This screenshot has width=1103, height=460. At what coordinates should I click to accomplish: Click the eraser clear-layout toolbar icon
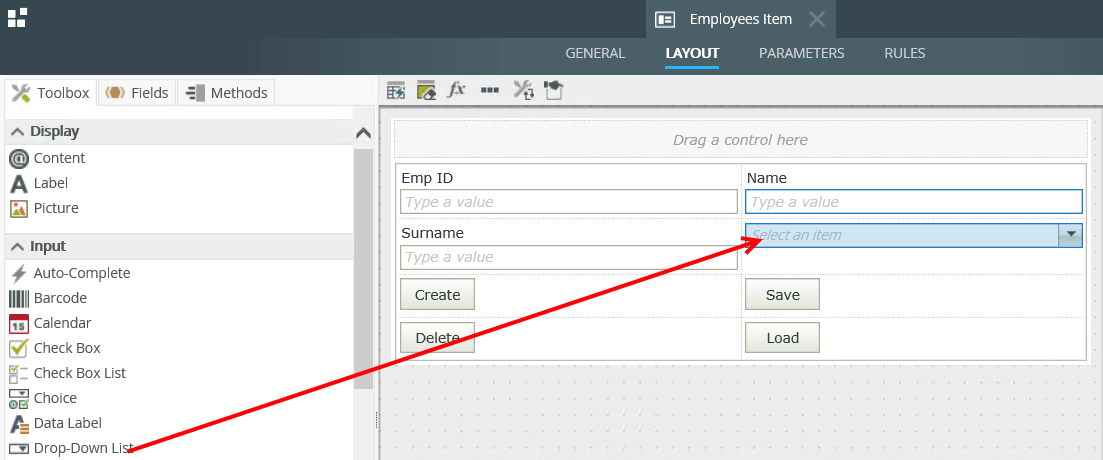[427, 90]
